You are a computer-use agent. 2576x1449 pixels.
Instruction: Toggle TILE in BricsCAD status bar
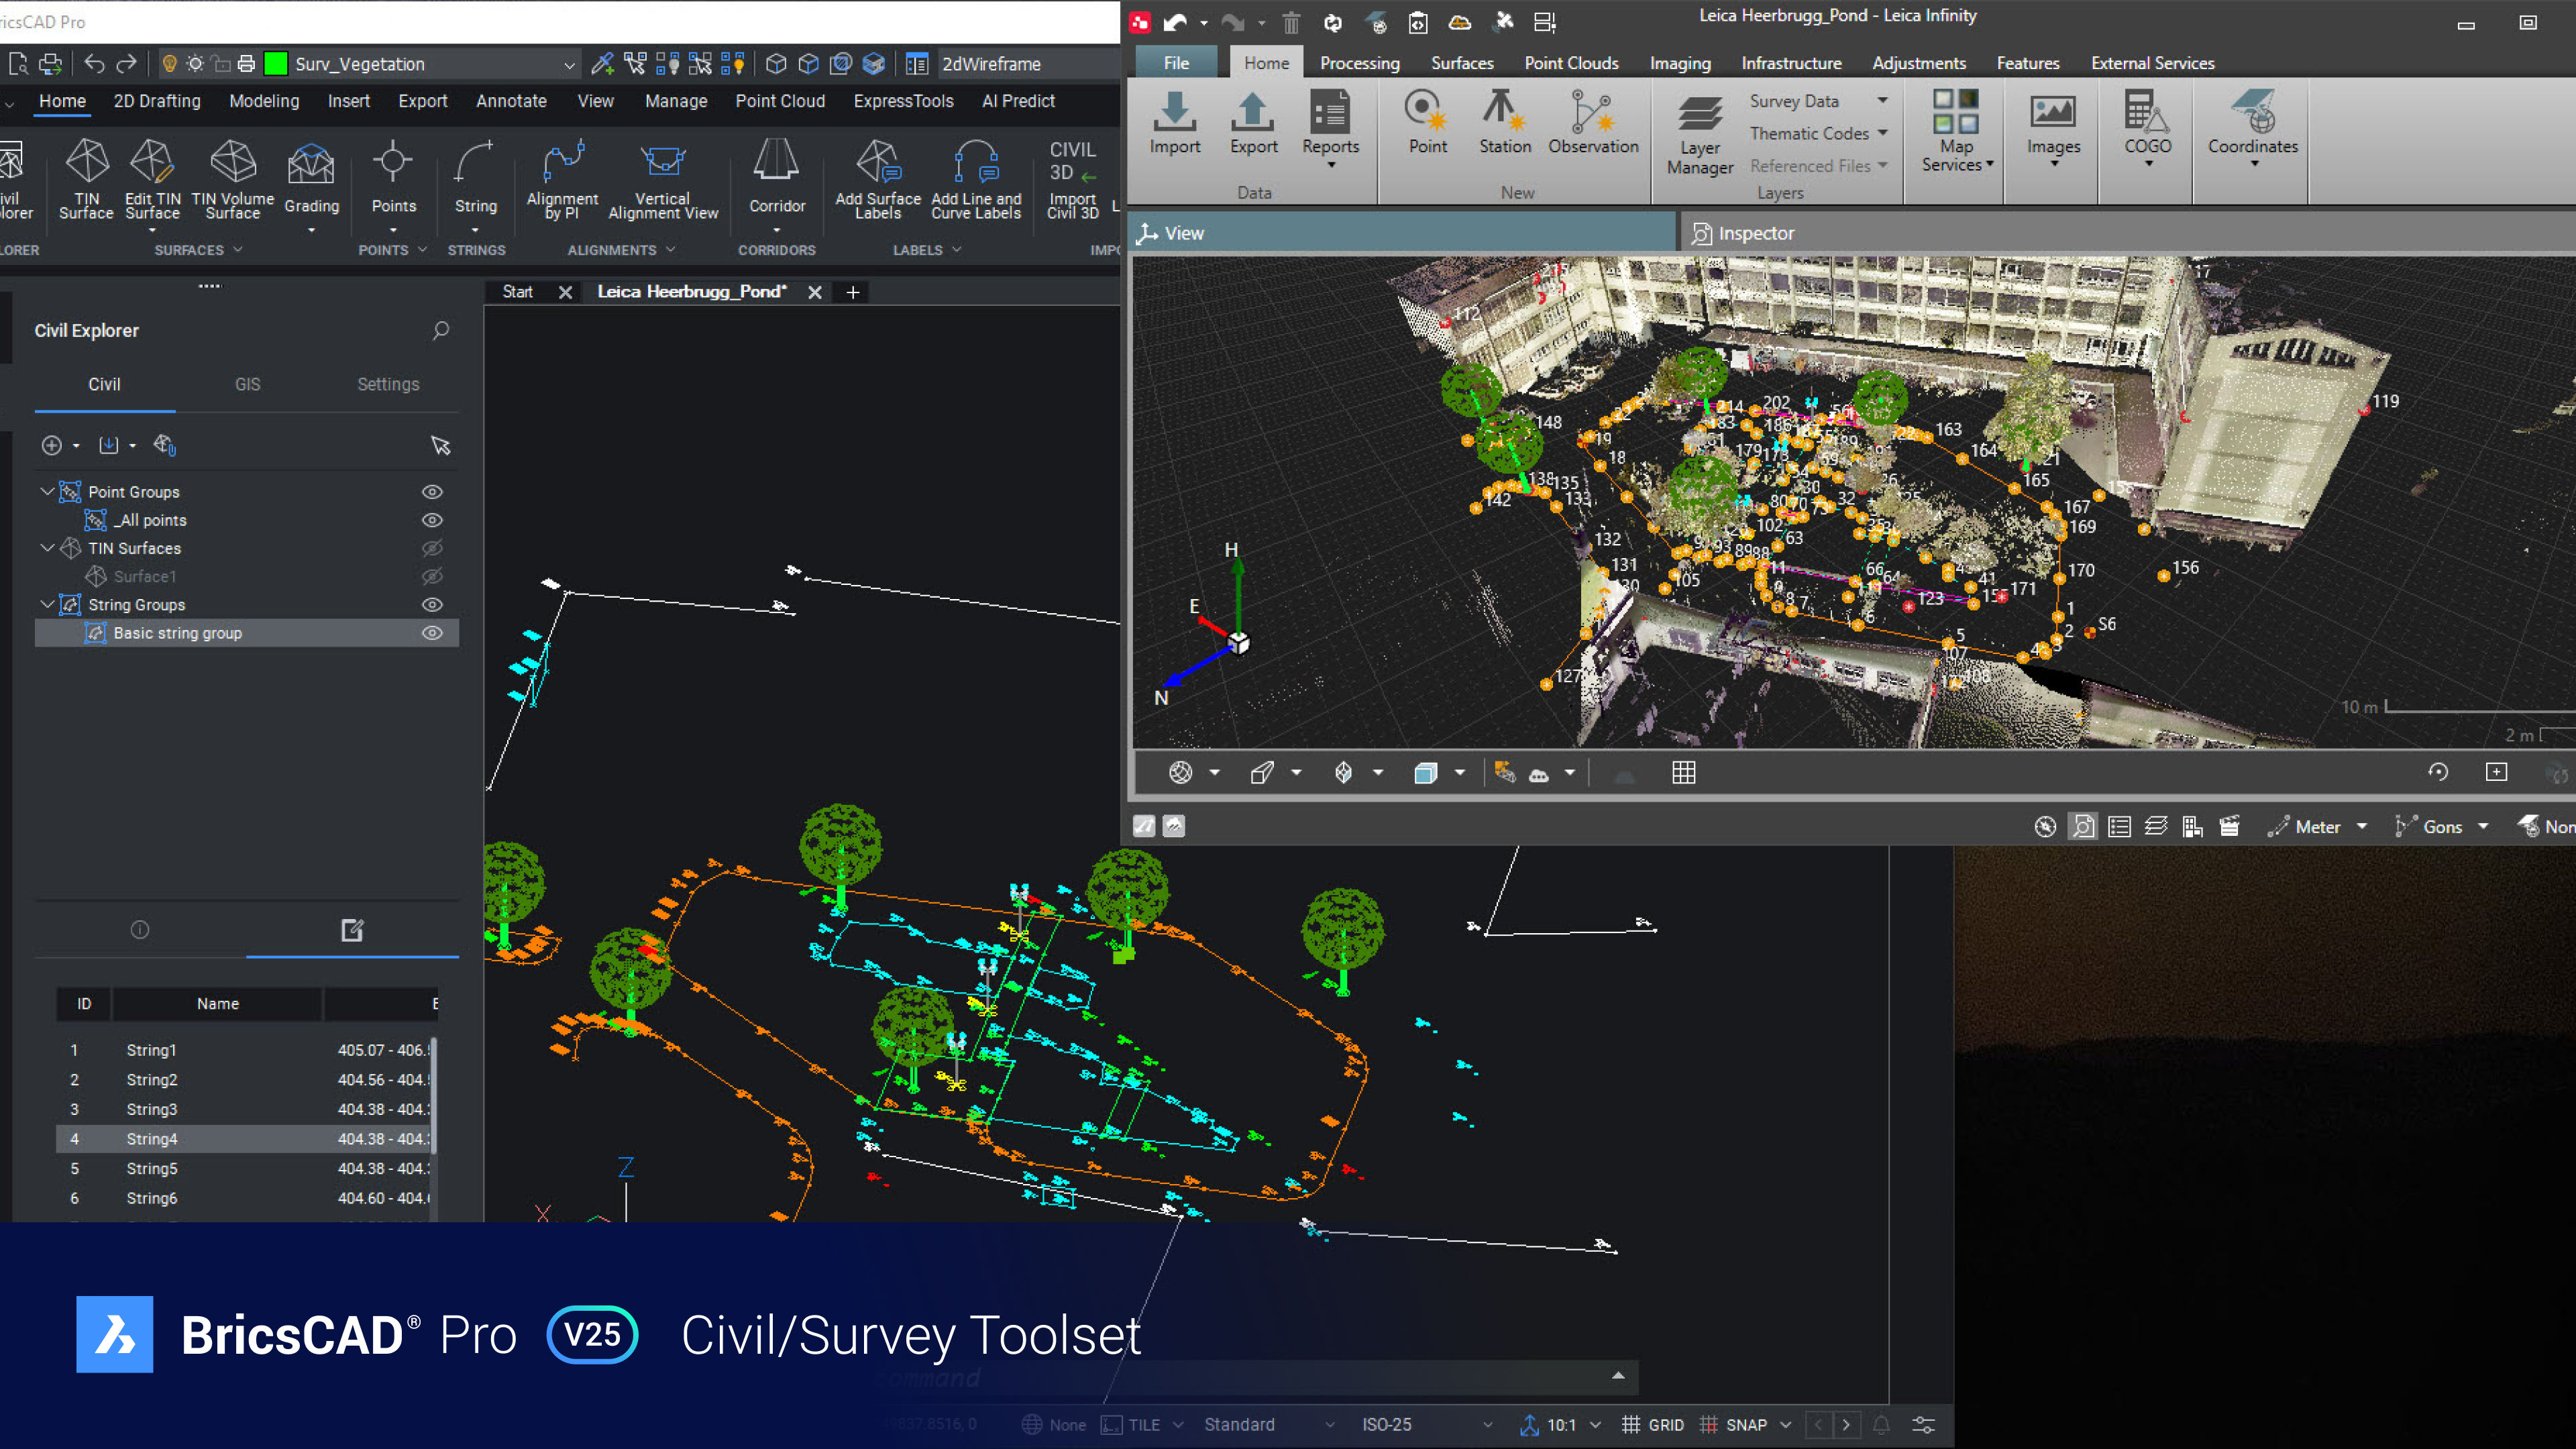tap(1131, 1425)
